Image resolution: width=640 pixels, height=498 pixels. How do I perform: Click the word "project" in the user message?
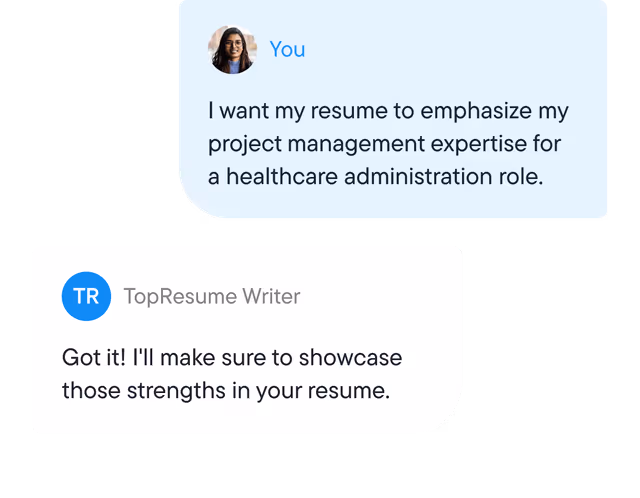coord(243,144)
